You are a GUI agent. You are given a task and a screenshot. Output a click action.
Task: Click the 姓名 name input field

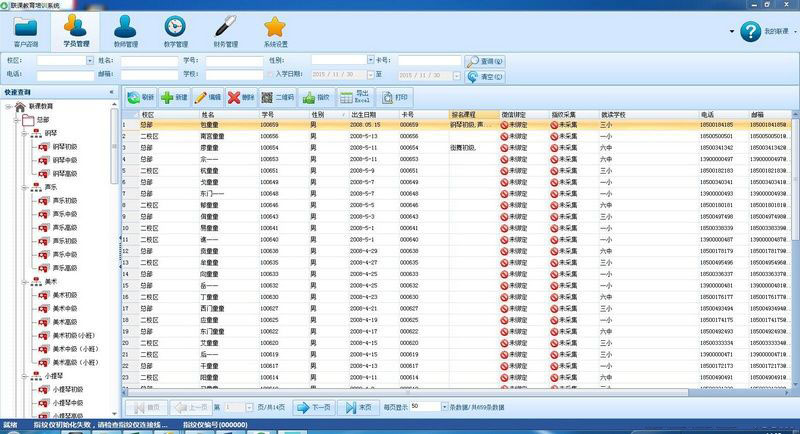[x=149, y=61]
